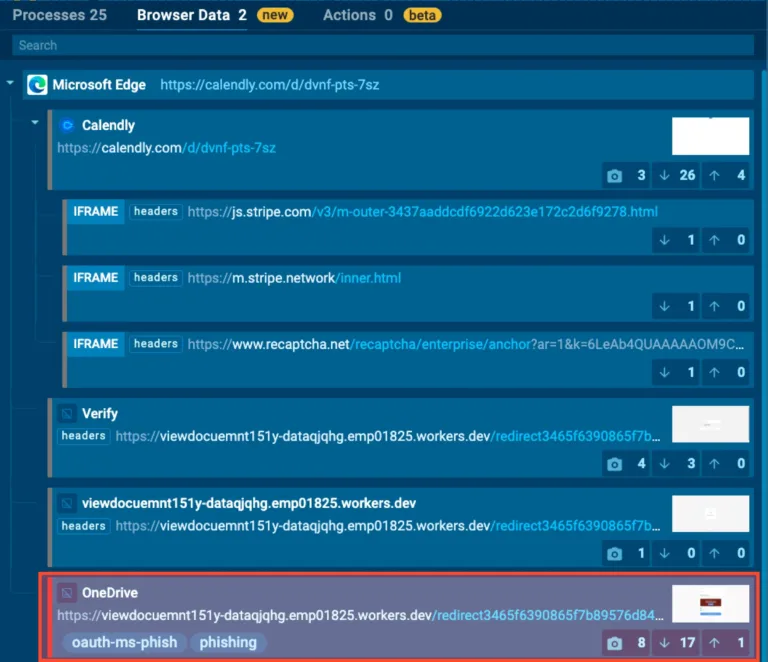Click the download arrow showing 26 for Calendly
Viewport: 768px width, 662px height.
point(665,175)
